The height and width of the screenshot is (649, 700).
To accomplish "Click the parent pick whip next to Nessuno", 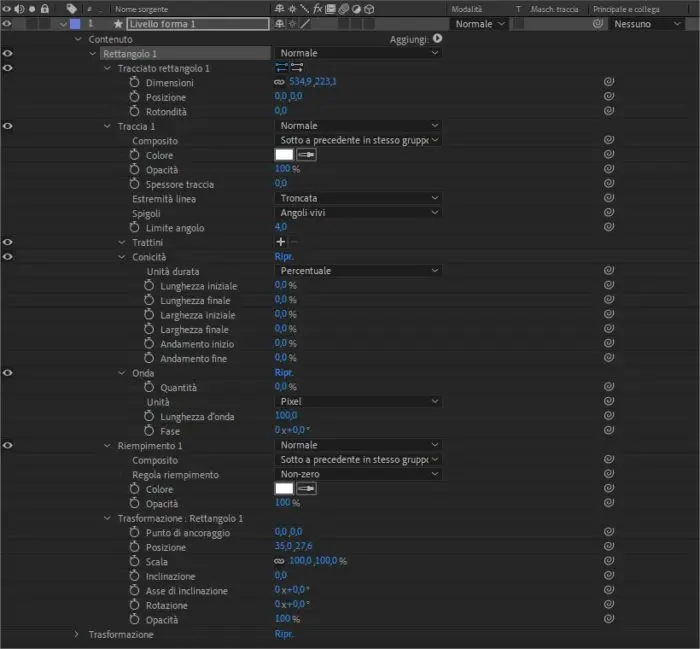I will 598,24.
